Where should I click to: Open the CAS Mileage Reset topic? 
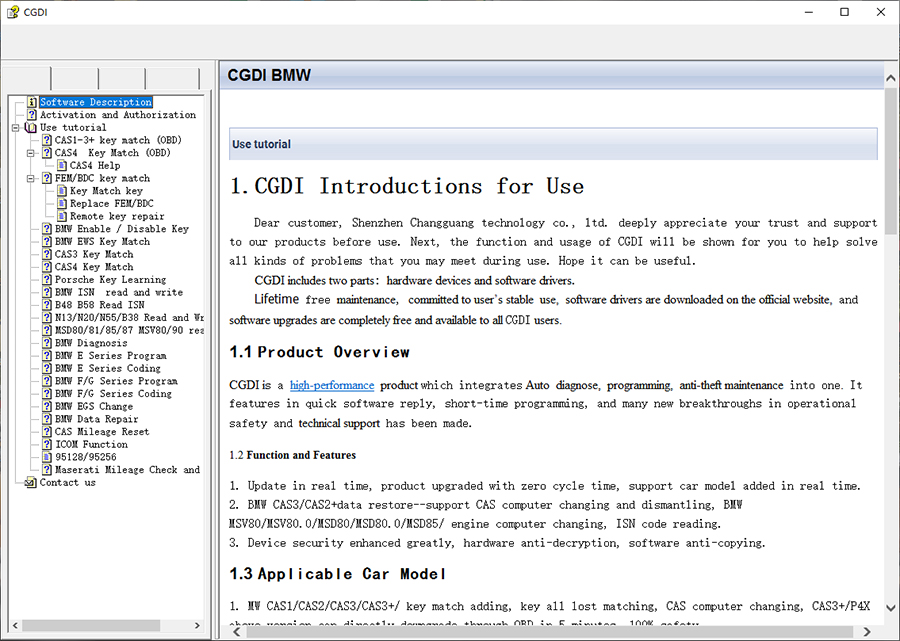coord(101,432)
